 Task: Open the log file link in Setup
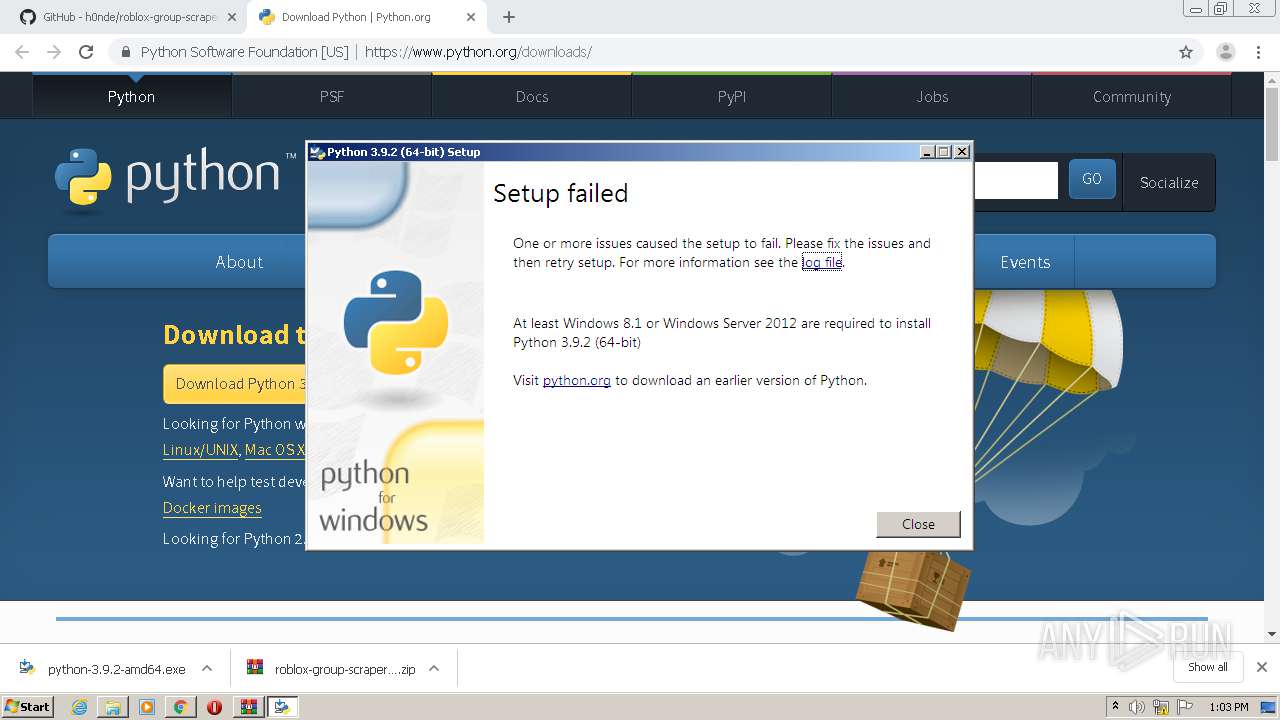pos(822,262)
